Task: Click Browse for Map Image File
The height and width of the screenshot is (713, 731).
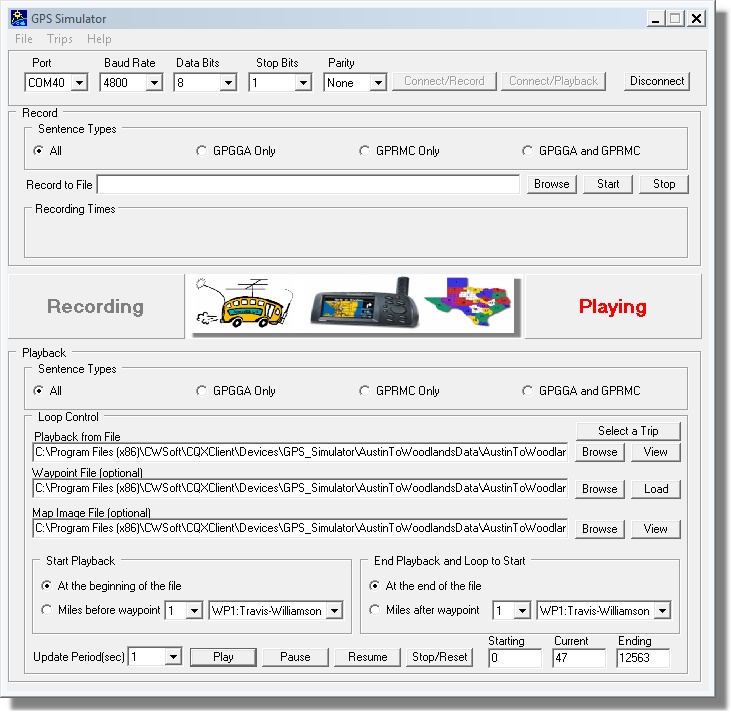Action: [600, 529]
